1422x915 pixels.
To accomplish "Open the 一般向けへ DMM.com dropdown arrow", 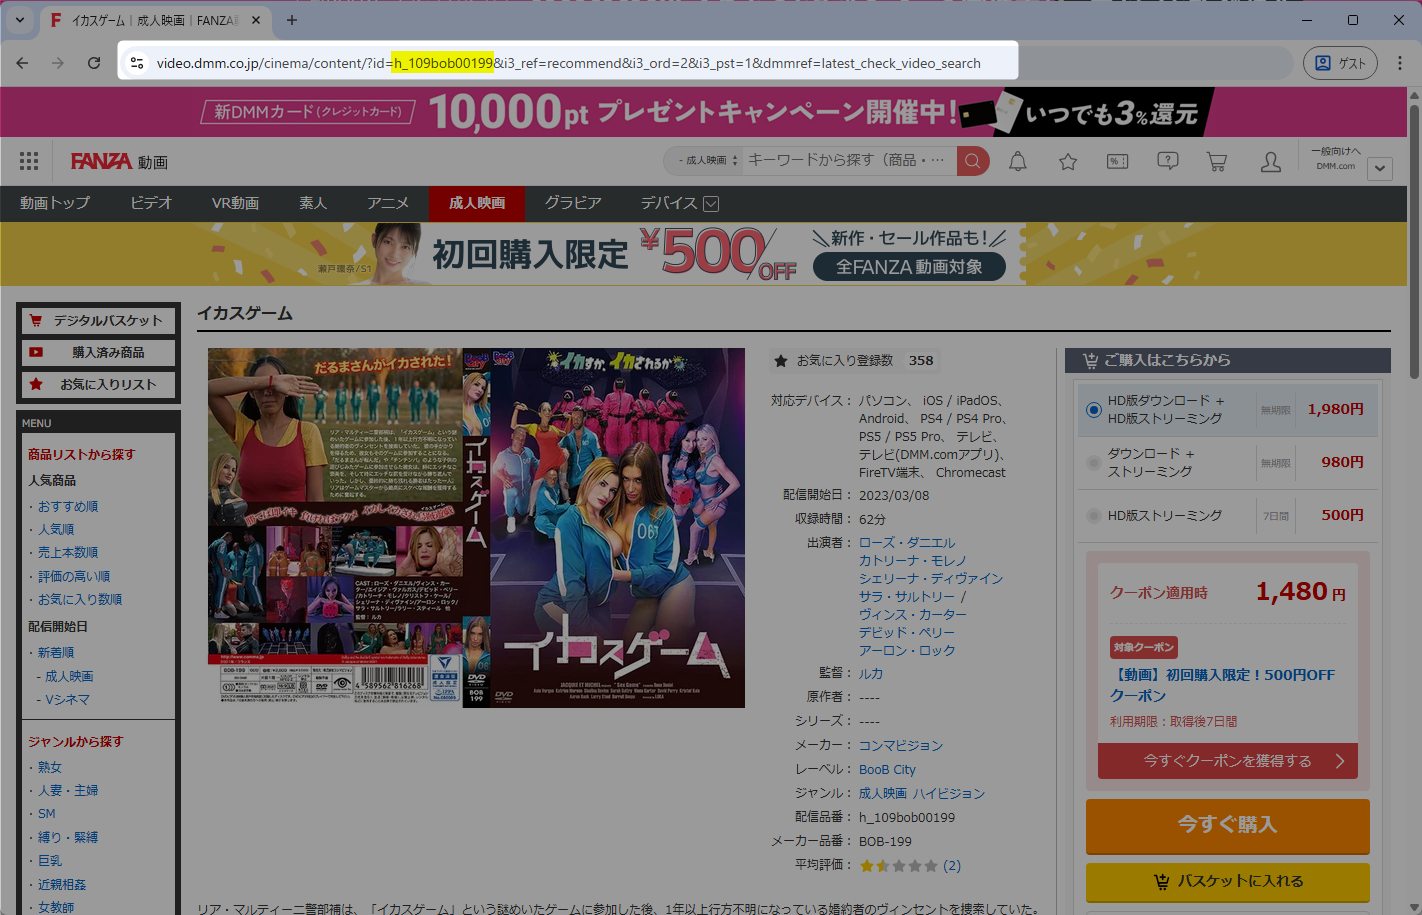I will click(1380, 168).
